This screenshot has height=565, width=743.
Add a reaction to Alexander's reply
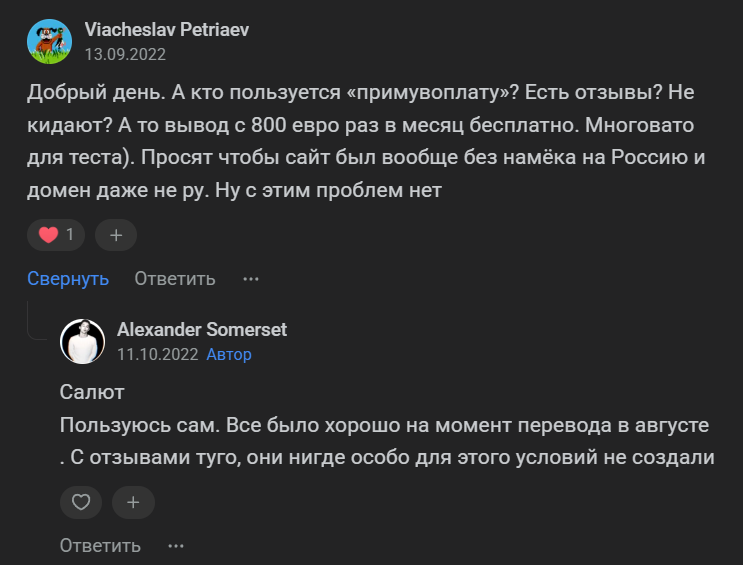(x=133, y=502)
